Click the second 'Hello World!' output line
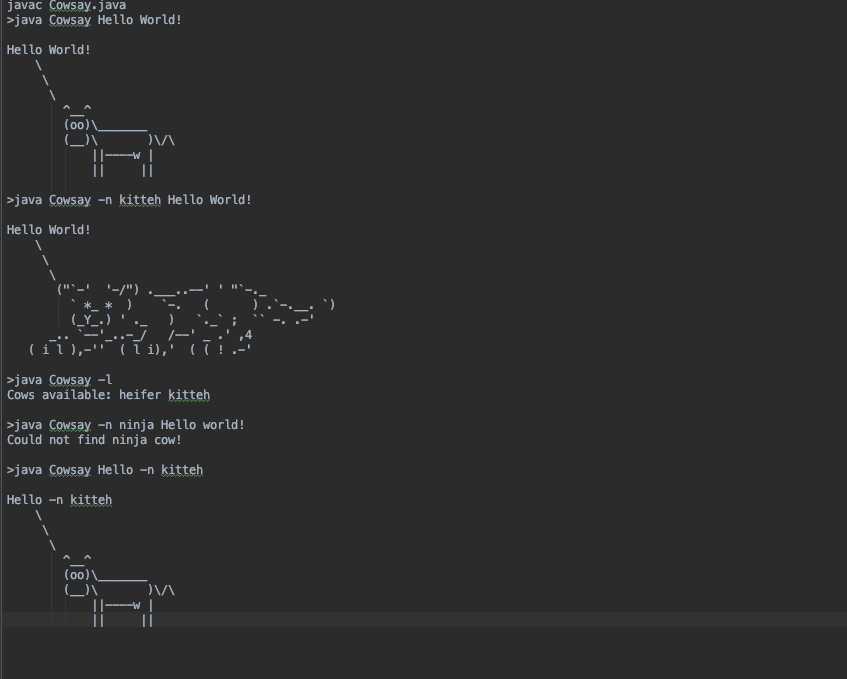The image size is (847, 679). 49,230
